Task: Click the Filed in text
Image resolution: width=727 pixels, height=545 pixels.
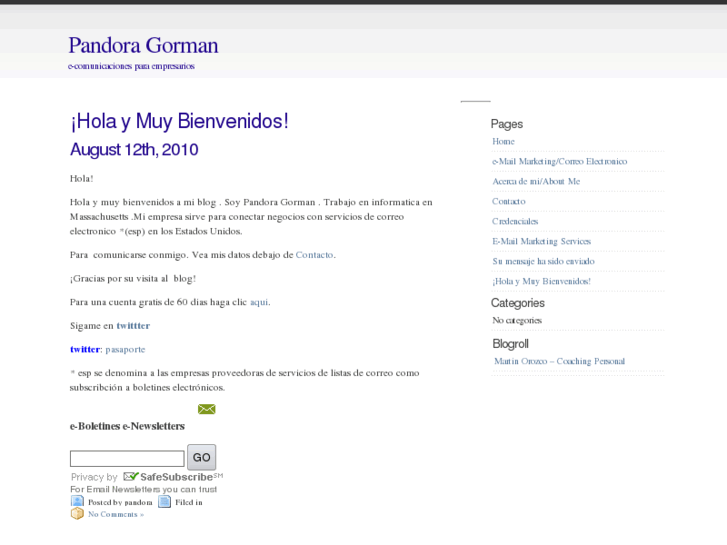Action: point(189,502)
